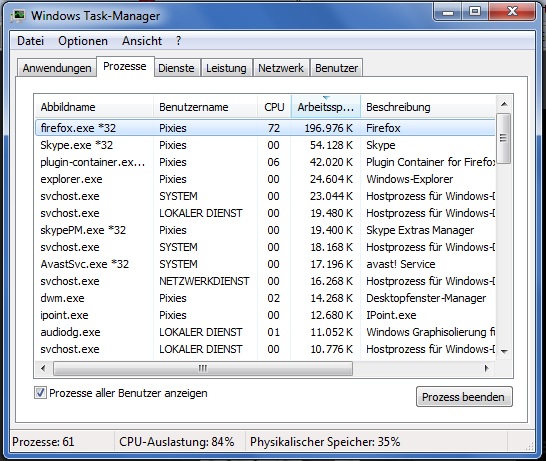
Task: Open the Datei menu
Action: (30, 41)
